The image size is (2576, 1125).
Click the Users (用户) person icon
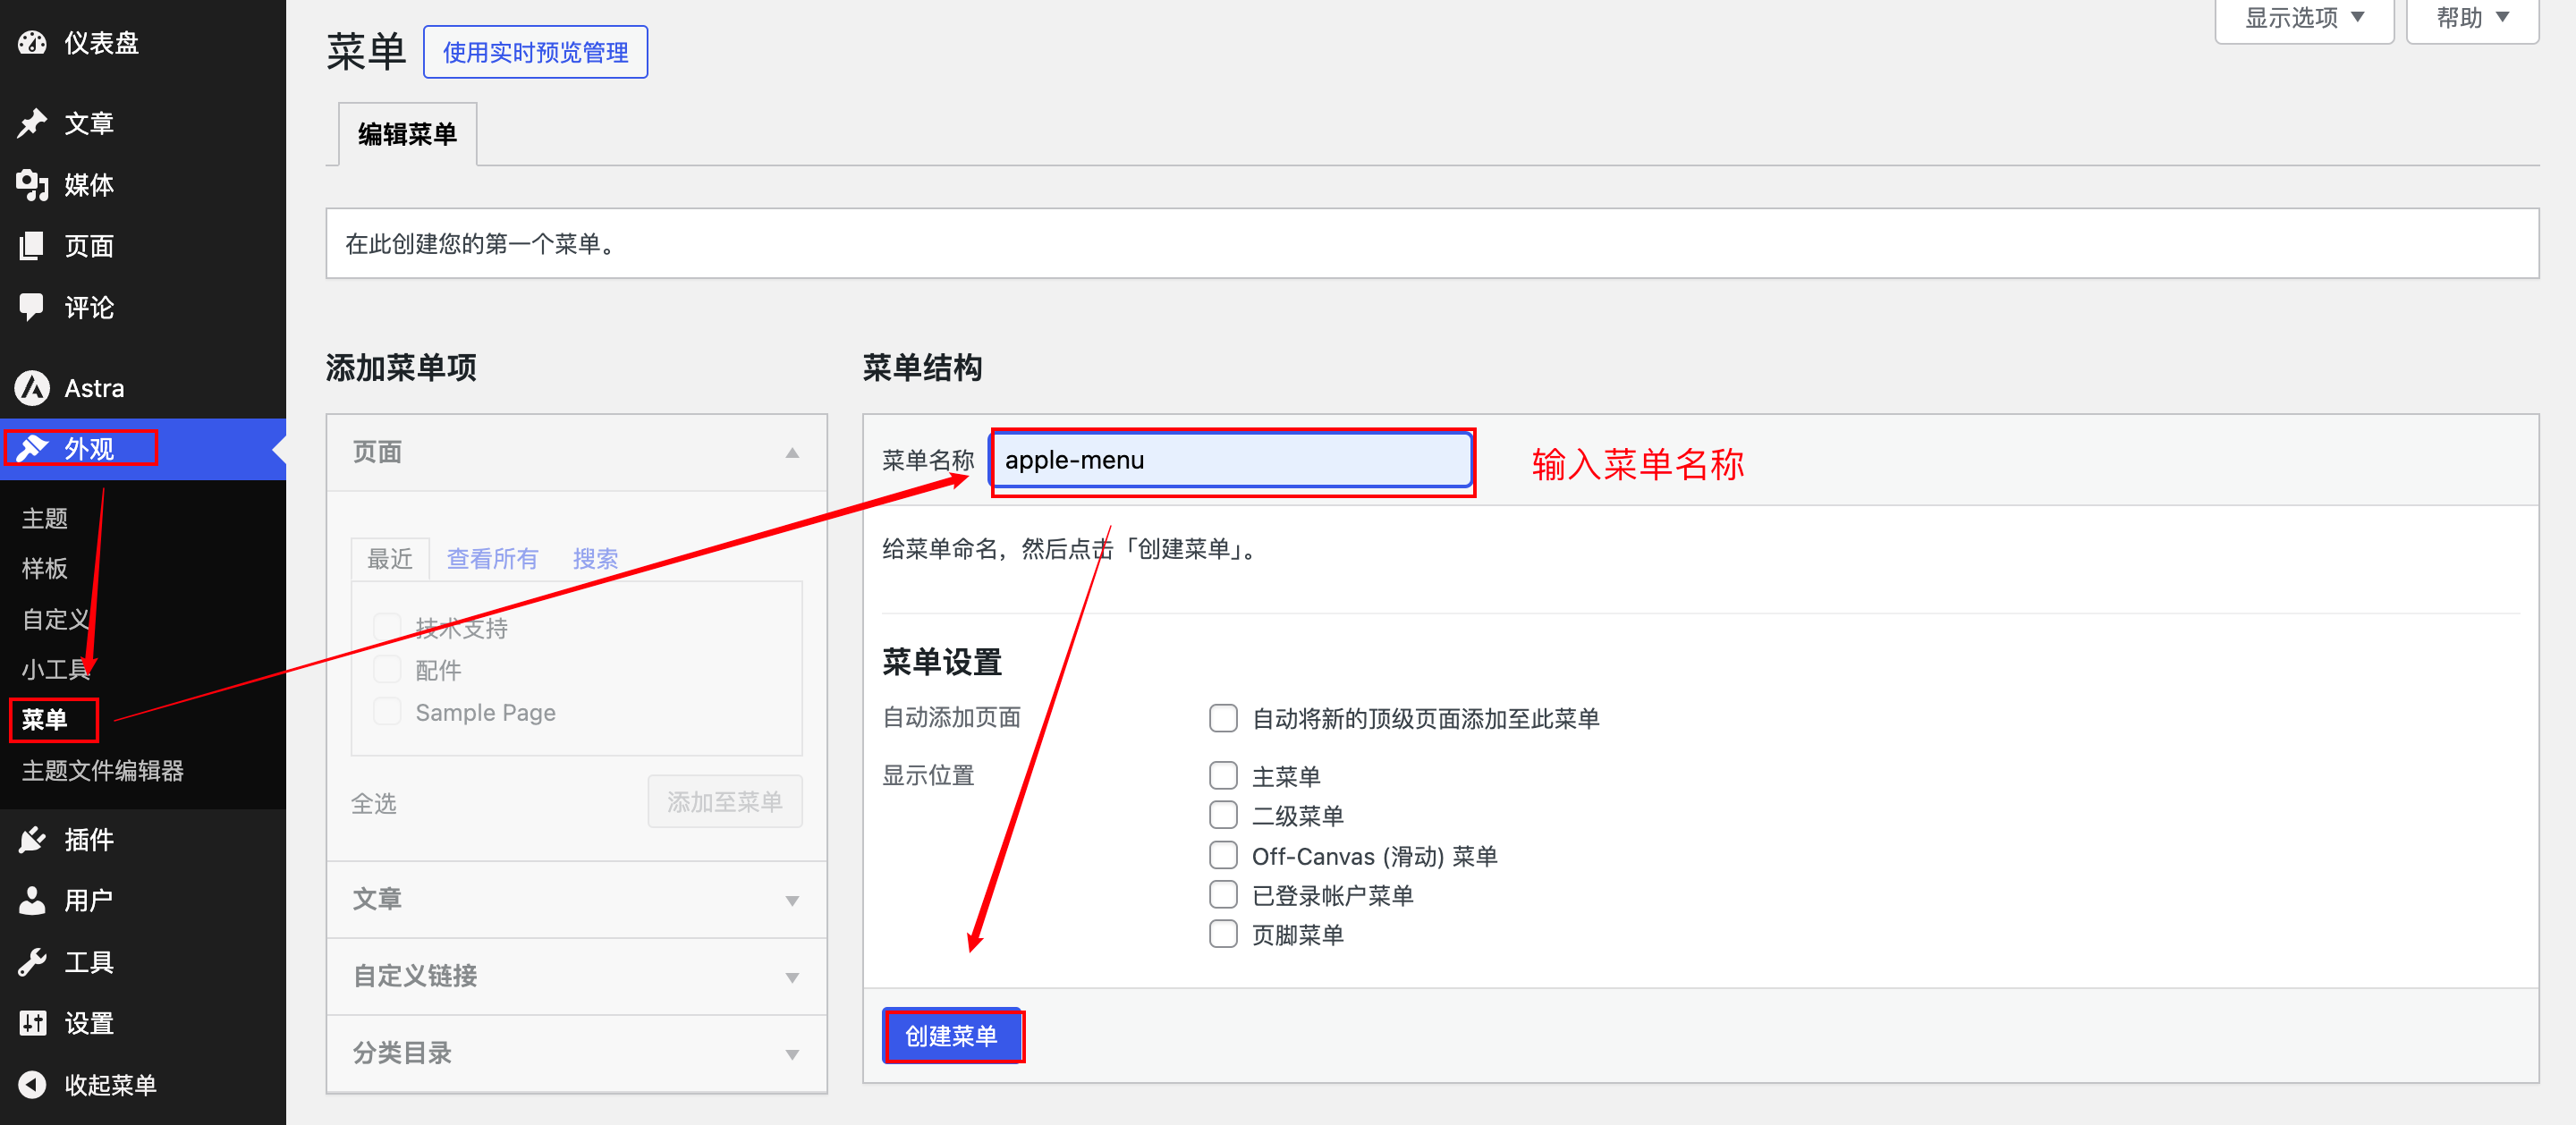(x=32, y=901)
